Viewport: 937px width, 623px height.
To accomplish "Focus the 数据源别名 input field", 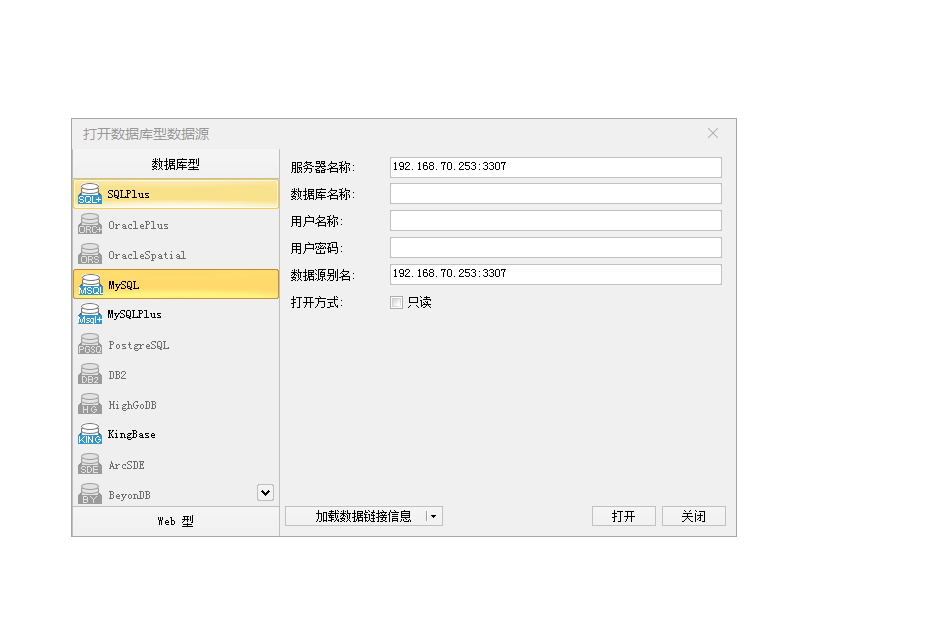I will (556, 274).
